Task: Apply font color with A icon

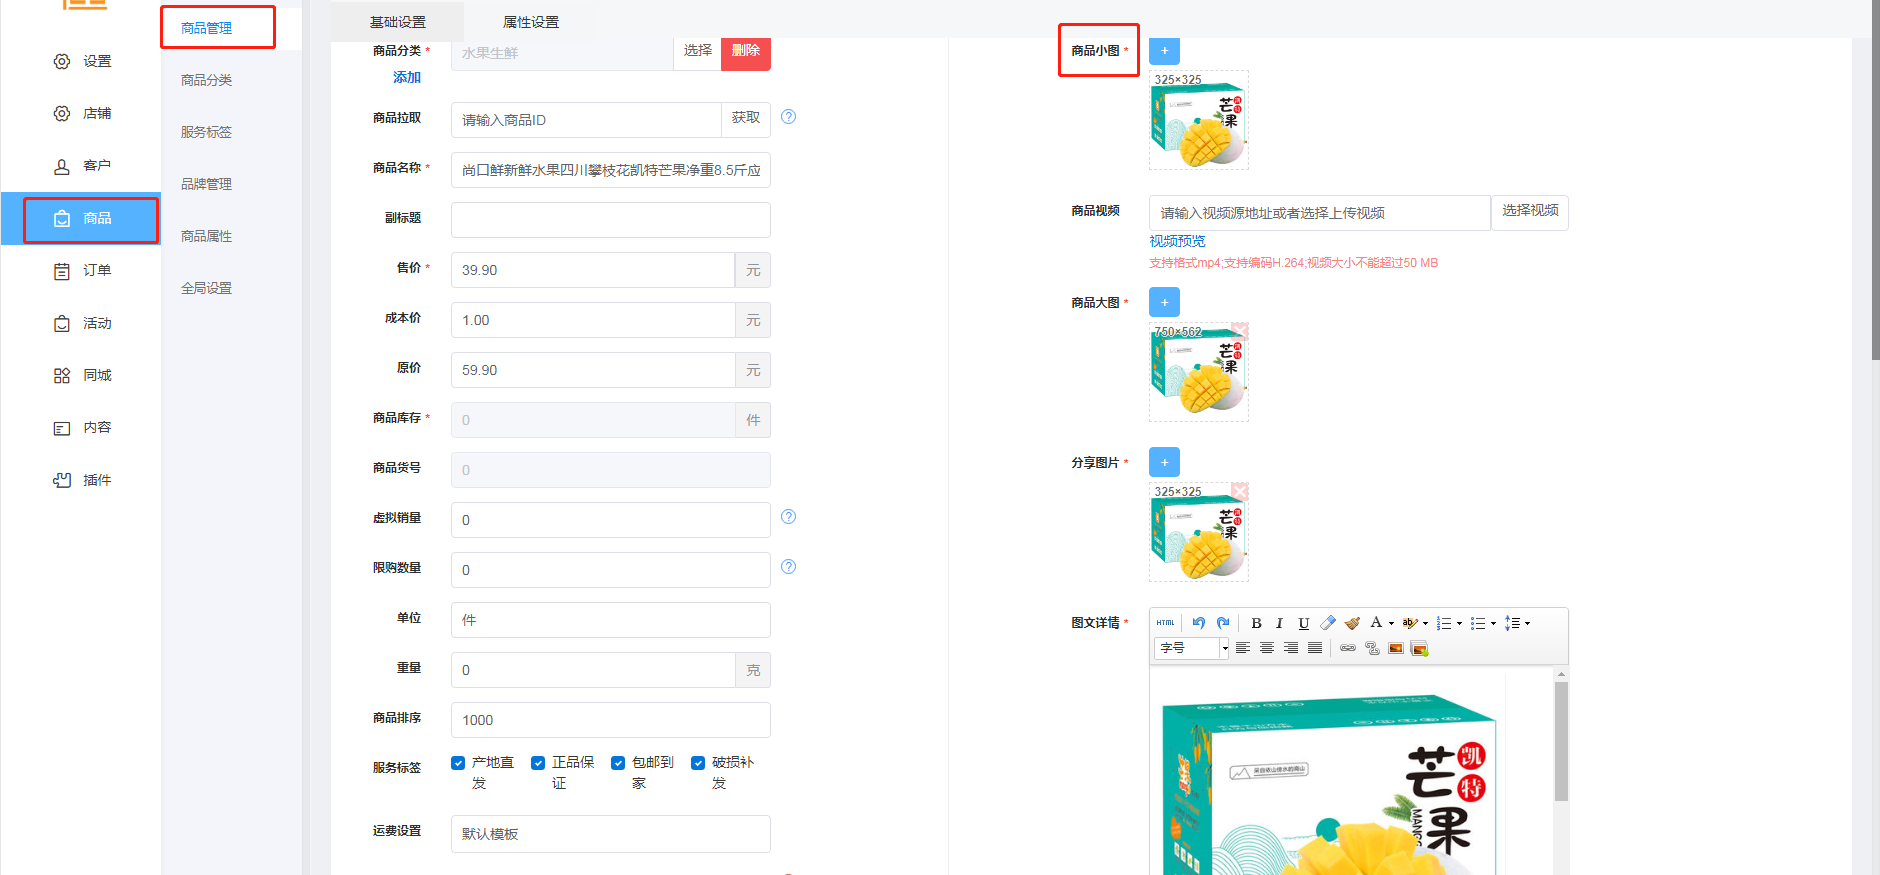Action: click(x=1376, y=623)
